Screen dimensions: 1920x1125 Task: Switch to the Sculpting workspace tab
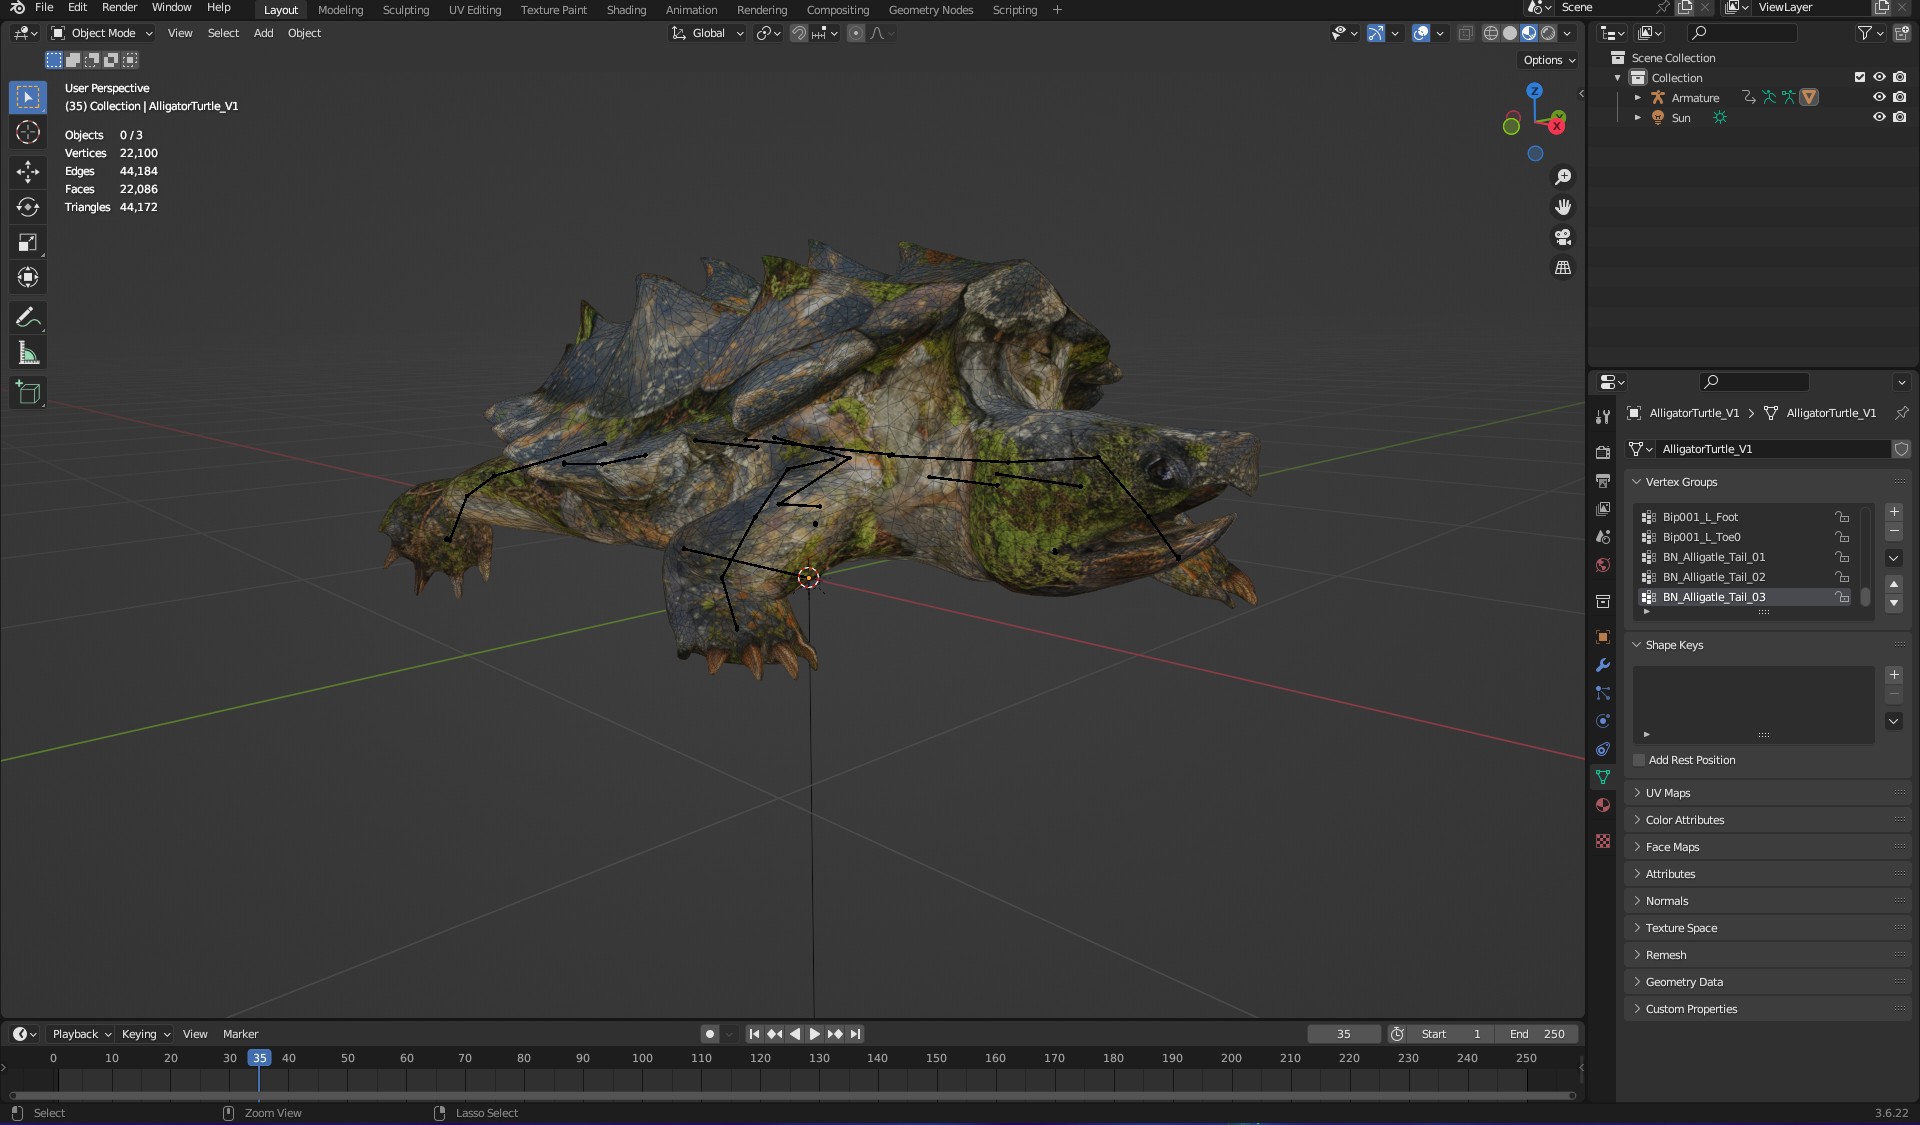click(x=405, y=10)
